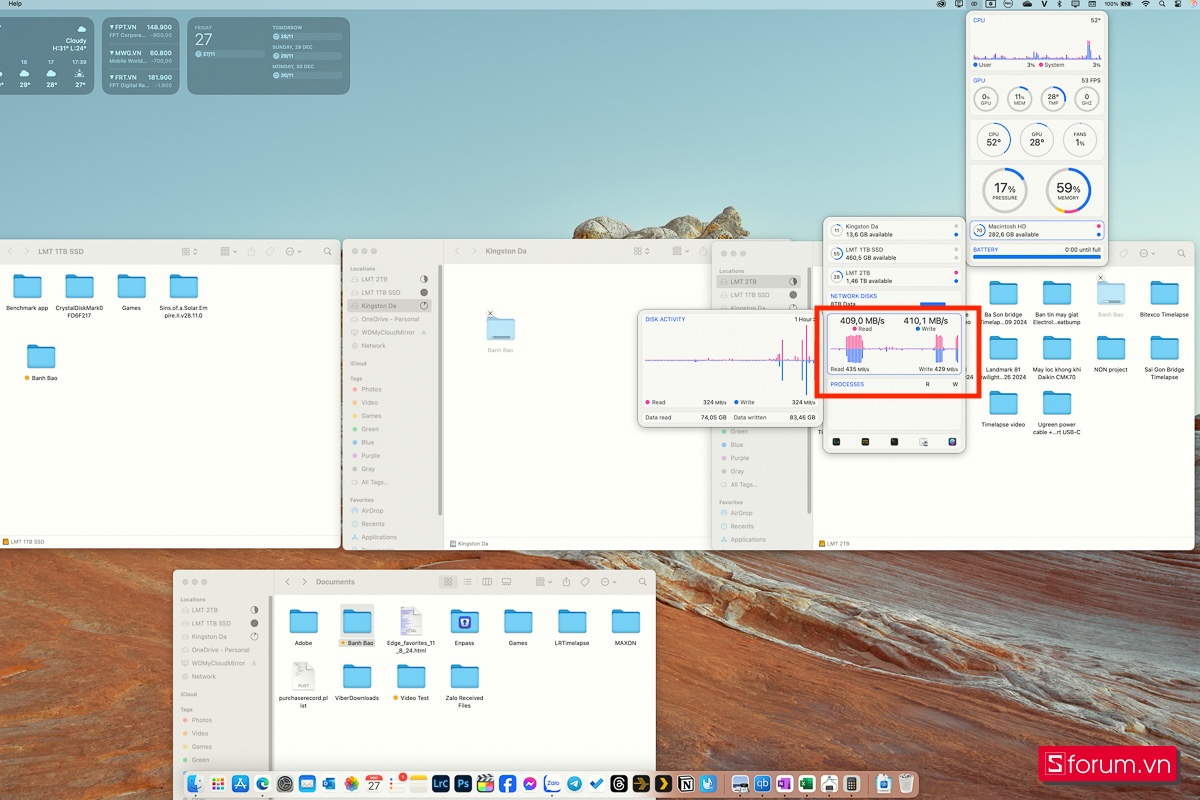Image resolution: width=1200 pixels, height=800 pixels.
Task: Open Finder from the Dock
Action: [x=195, y=784]
